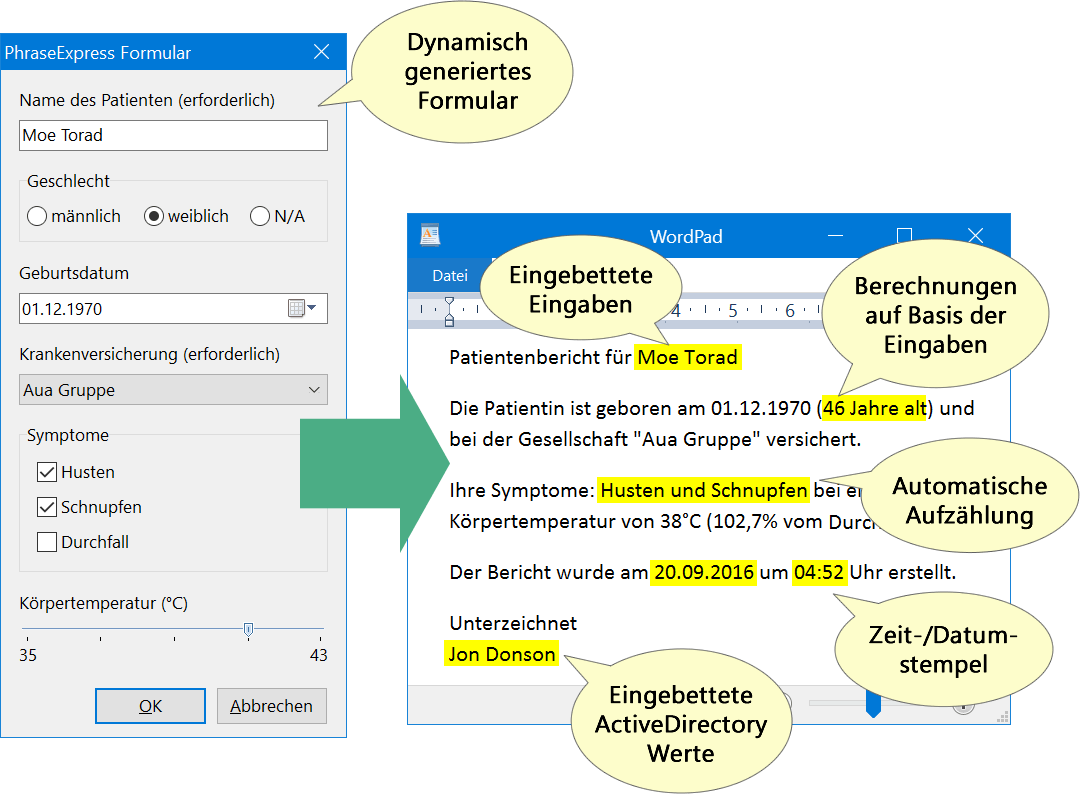Click the Abbrechen button
The image size is (1080, 794).
(x=271, y=706)
